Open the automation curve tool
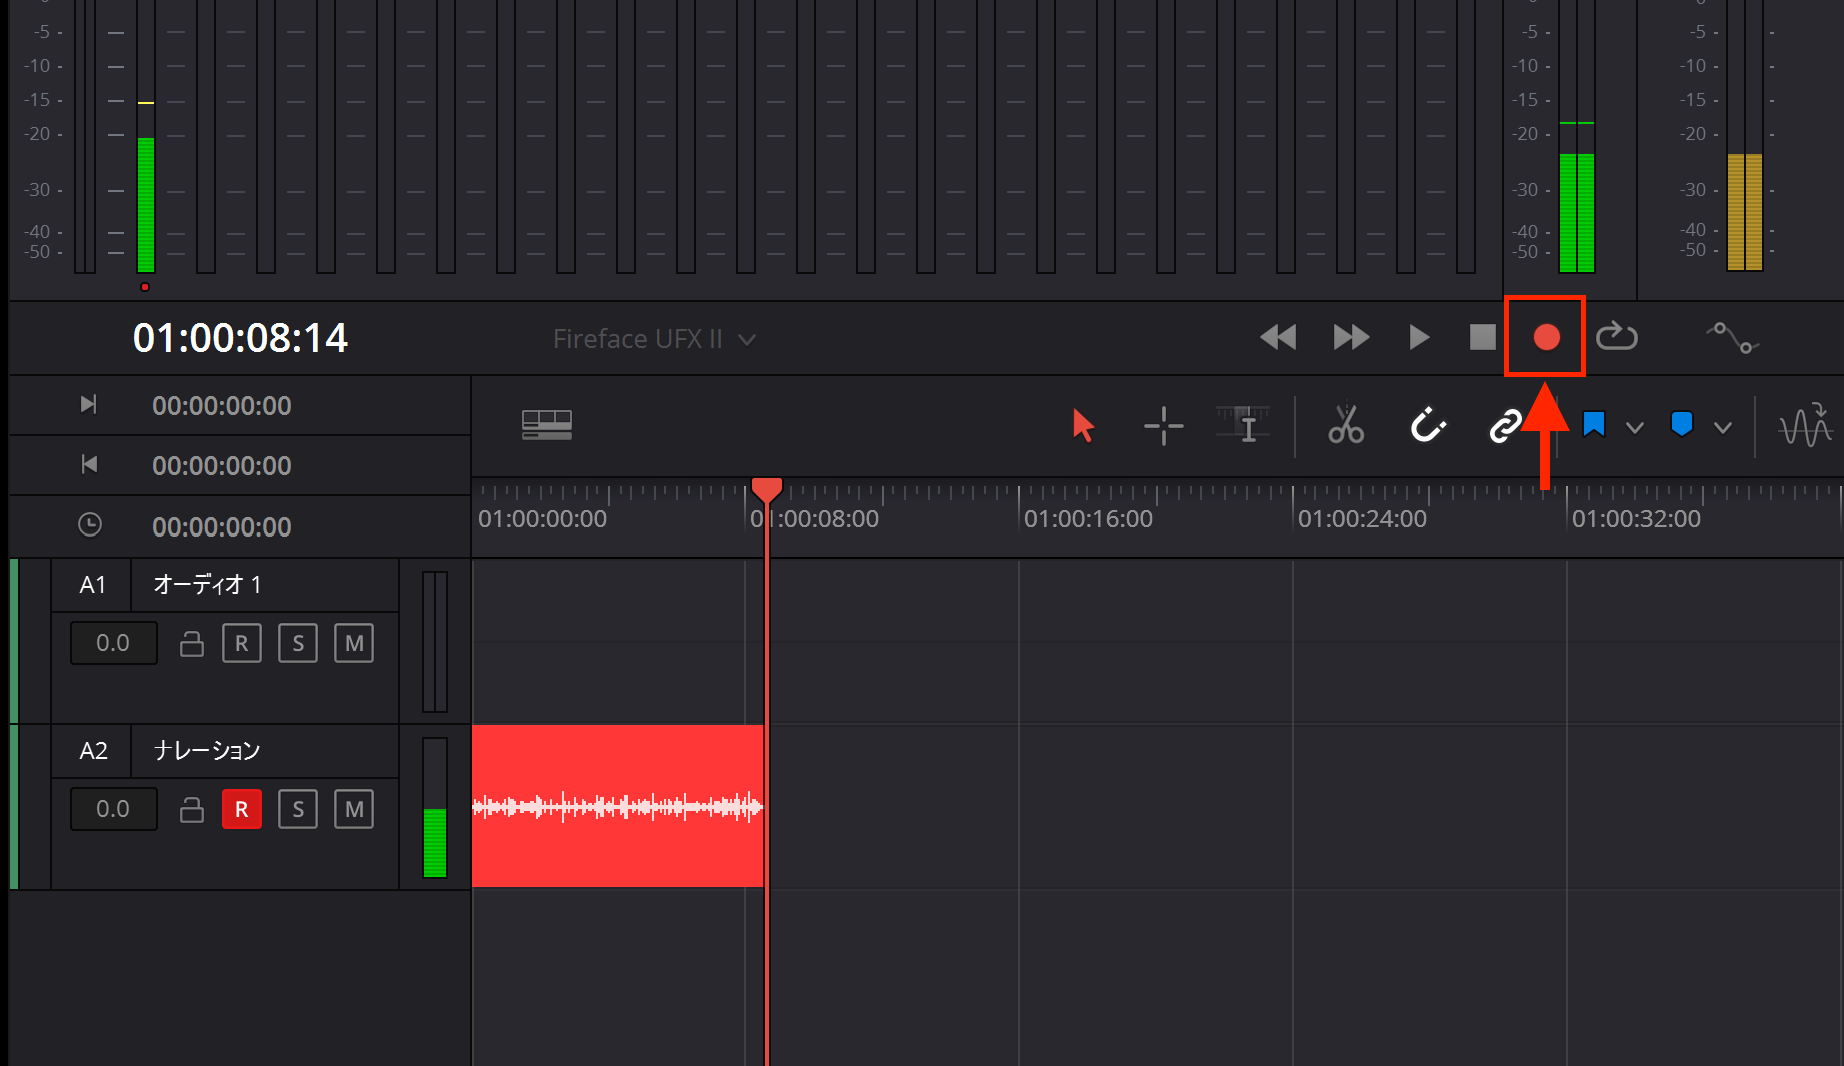 coord(1732,337)
